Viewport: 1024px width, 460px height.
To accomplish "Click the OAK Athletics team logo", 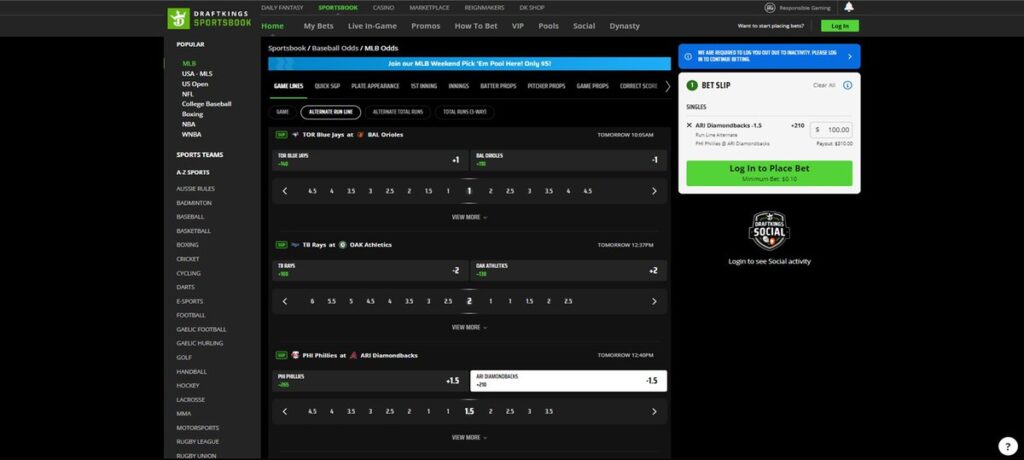I will (x=342, y=245).
